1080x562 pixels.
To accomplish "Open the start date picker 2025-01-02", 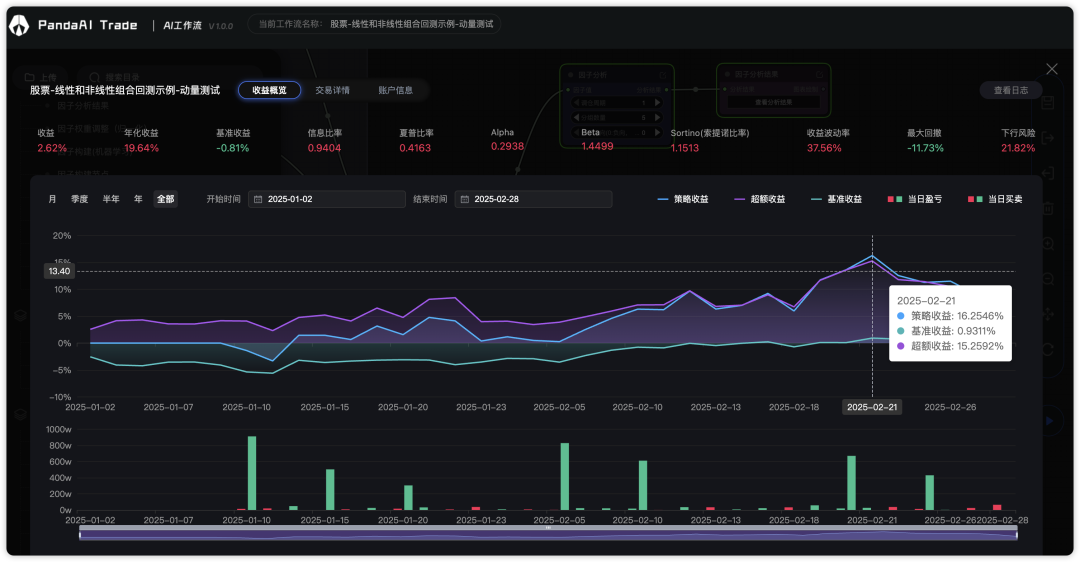I will pos(332,199).
